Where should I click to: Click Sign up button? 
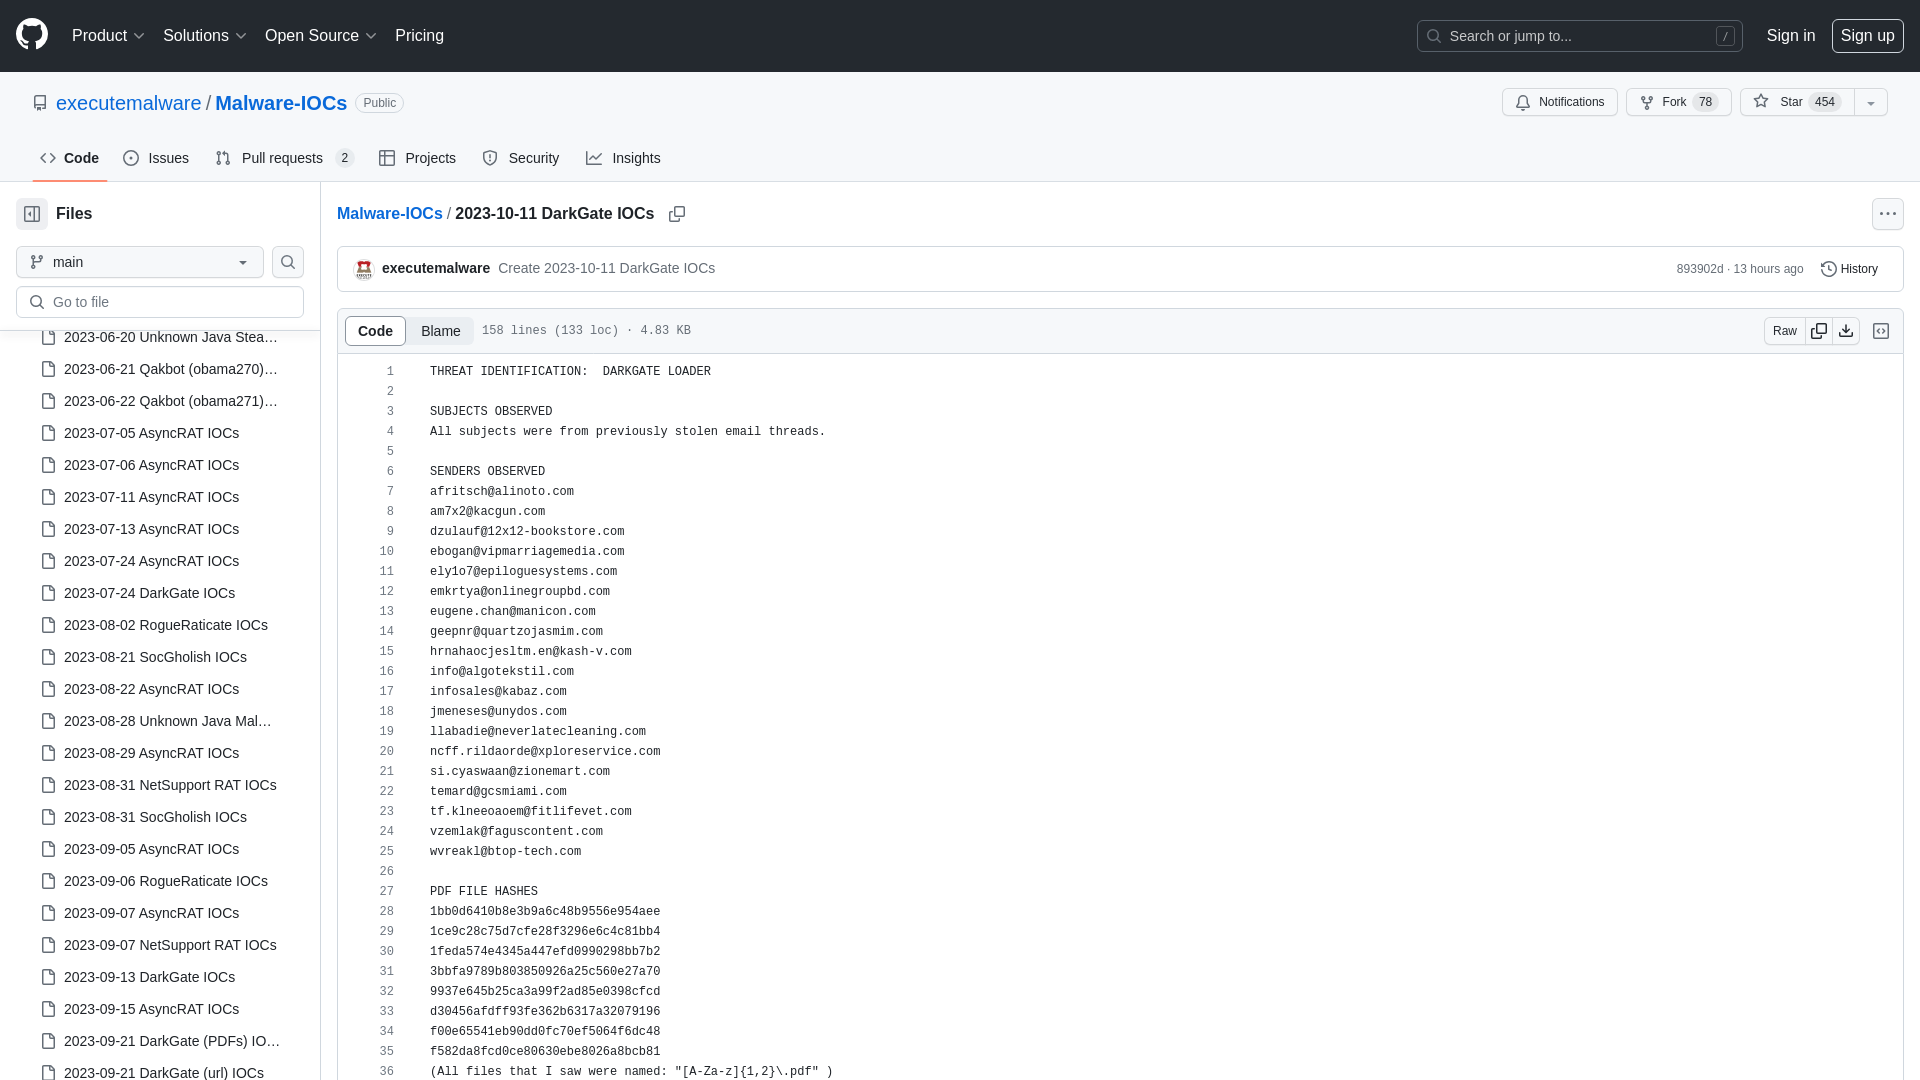tap(1867, 36)
